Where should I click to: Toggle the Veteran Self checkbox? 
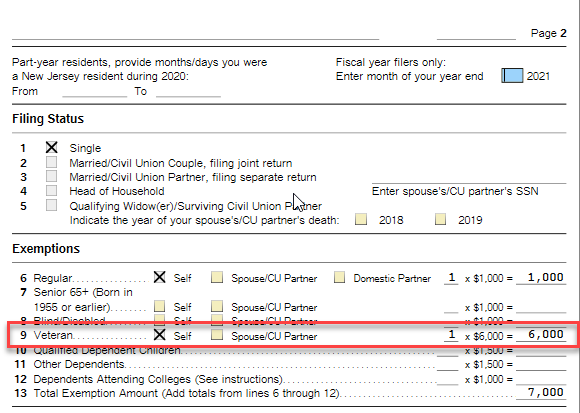(159, 335)
